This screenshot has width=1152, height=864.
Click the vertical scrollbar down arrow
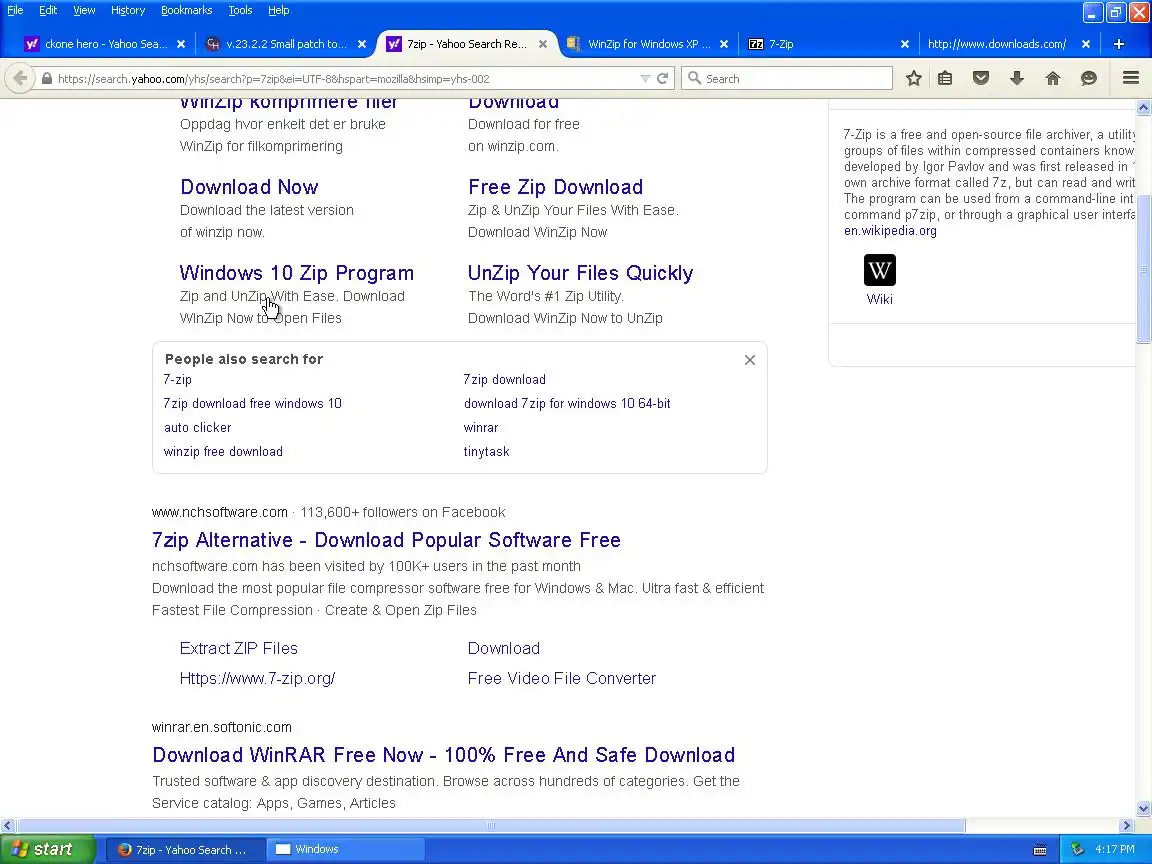coord(1143,809)
